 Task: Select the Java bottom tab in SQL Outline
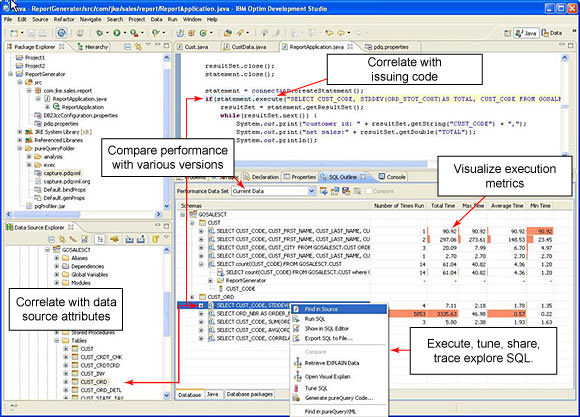point(212,395)
